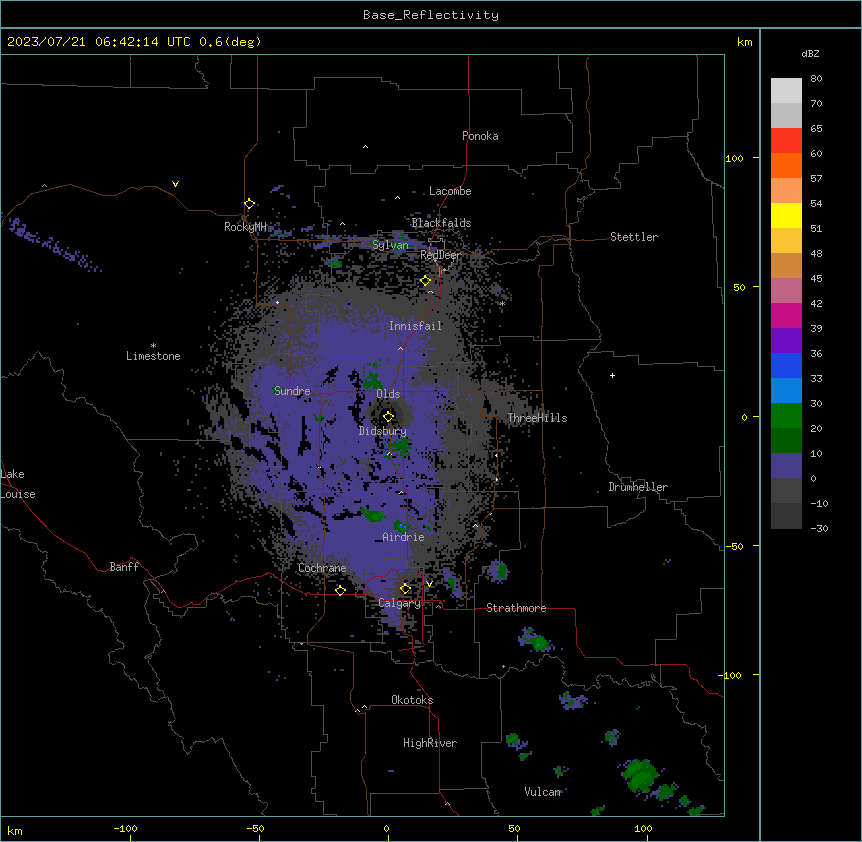Click the yellow diamond marker below RedDeer
Screen dimensions: 862x842
pyautogui.click(x=425, y=281)
